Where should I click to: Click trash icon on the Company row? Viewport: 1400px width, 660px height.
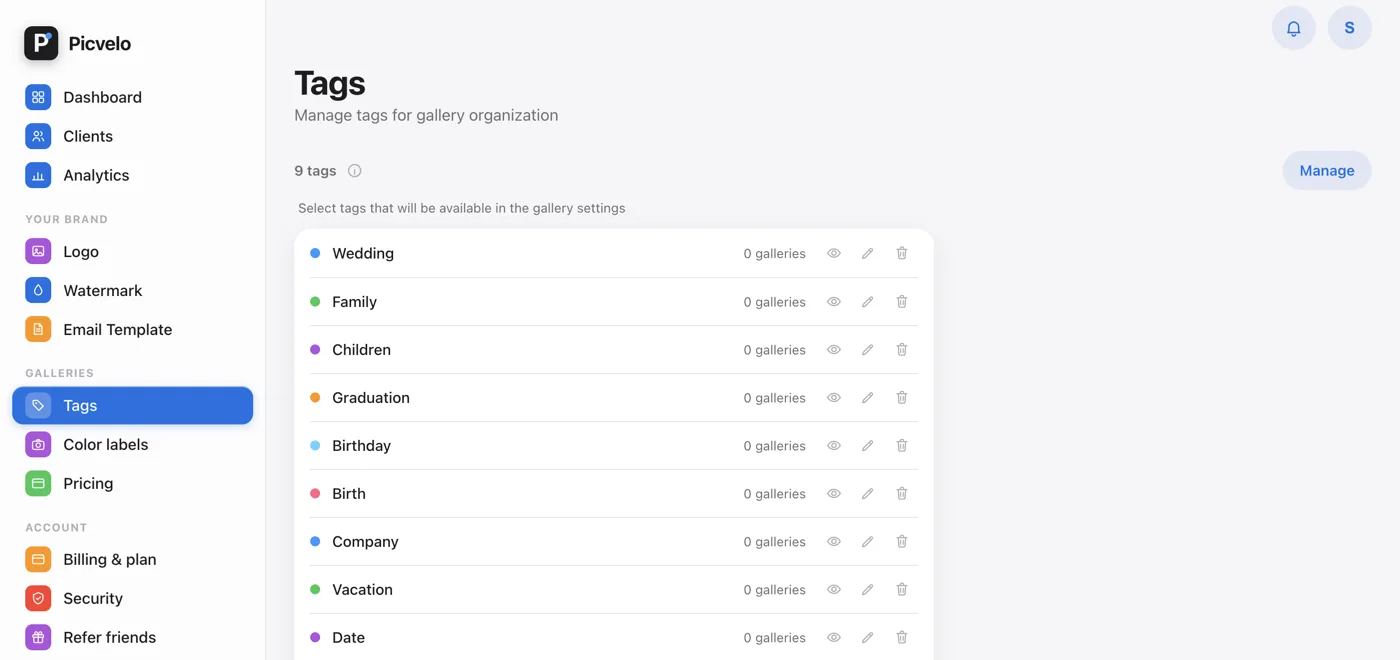coord(902,542)
